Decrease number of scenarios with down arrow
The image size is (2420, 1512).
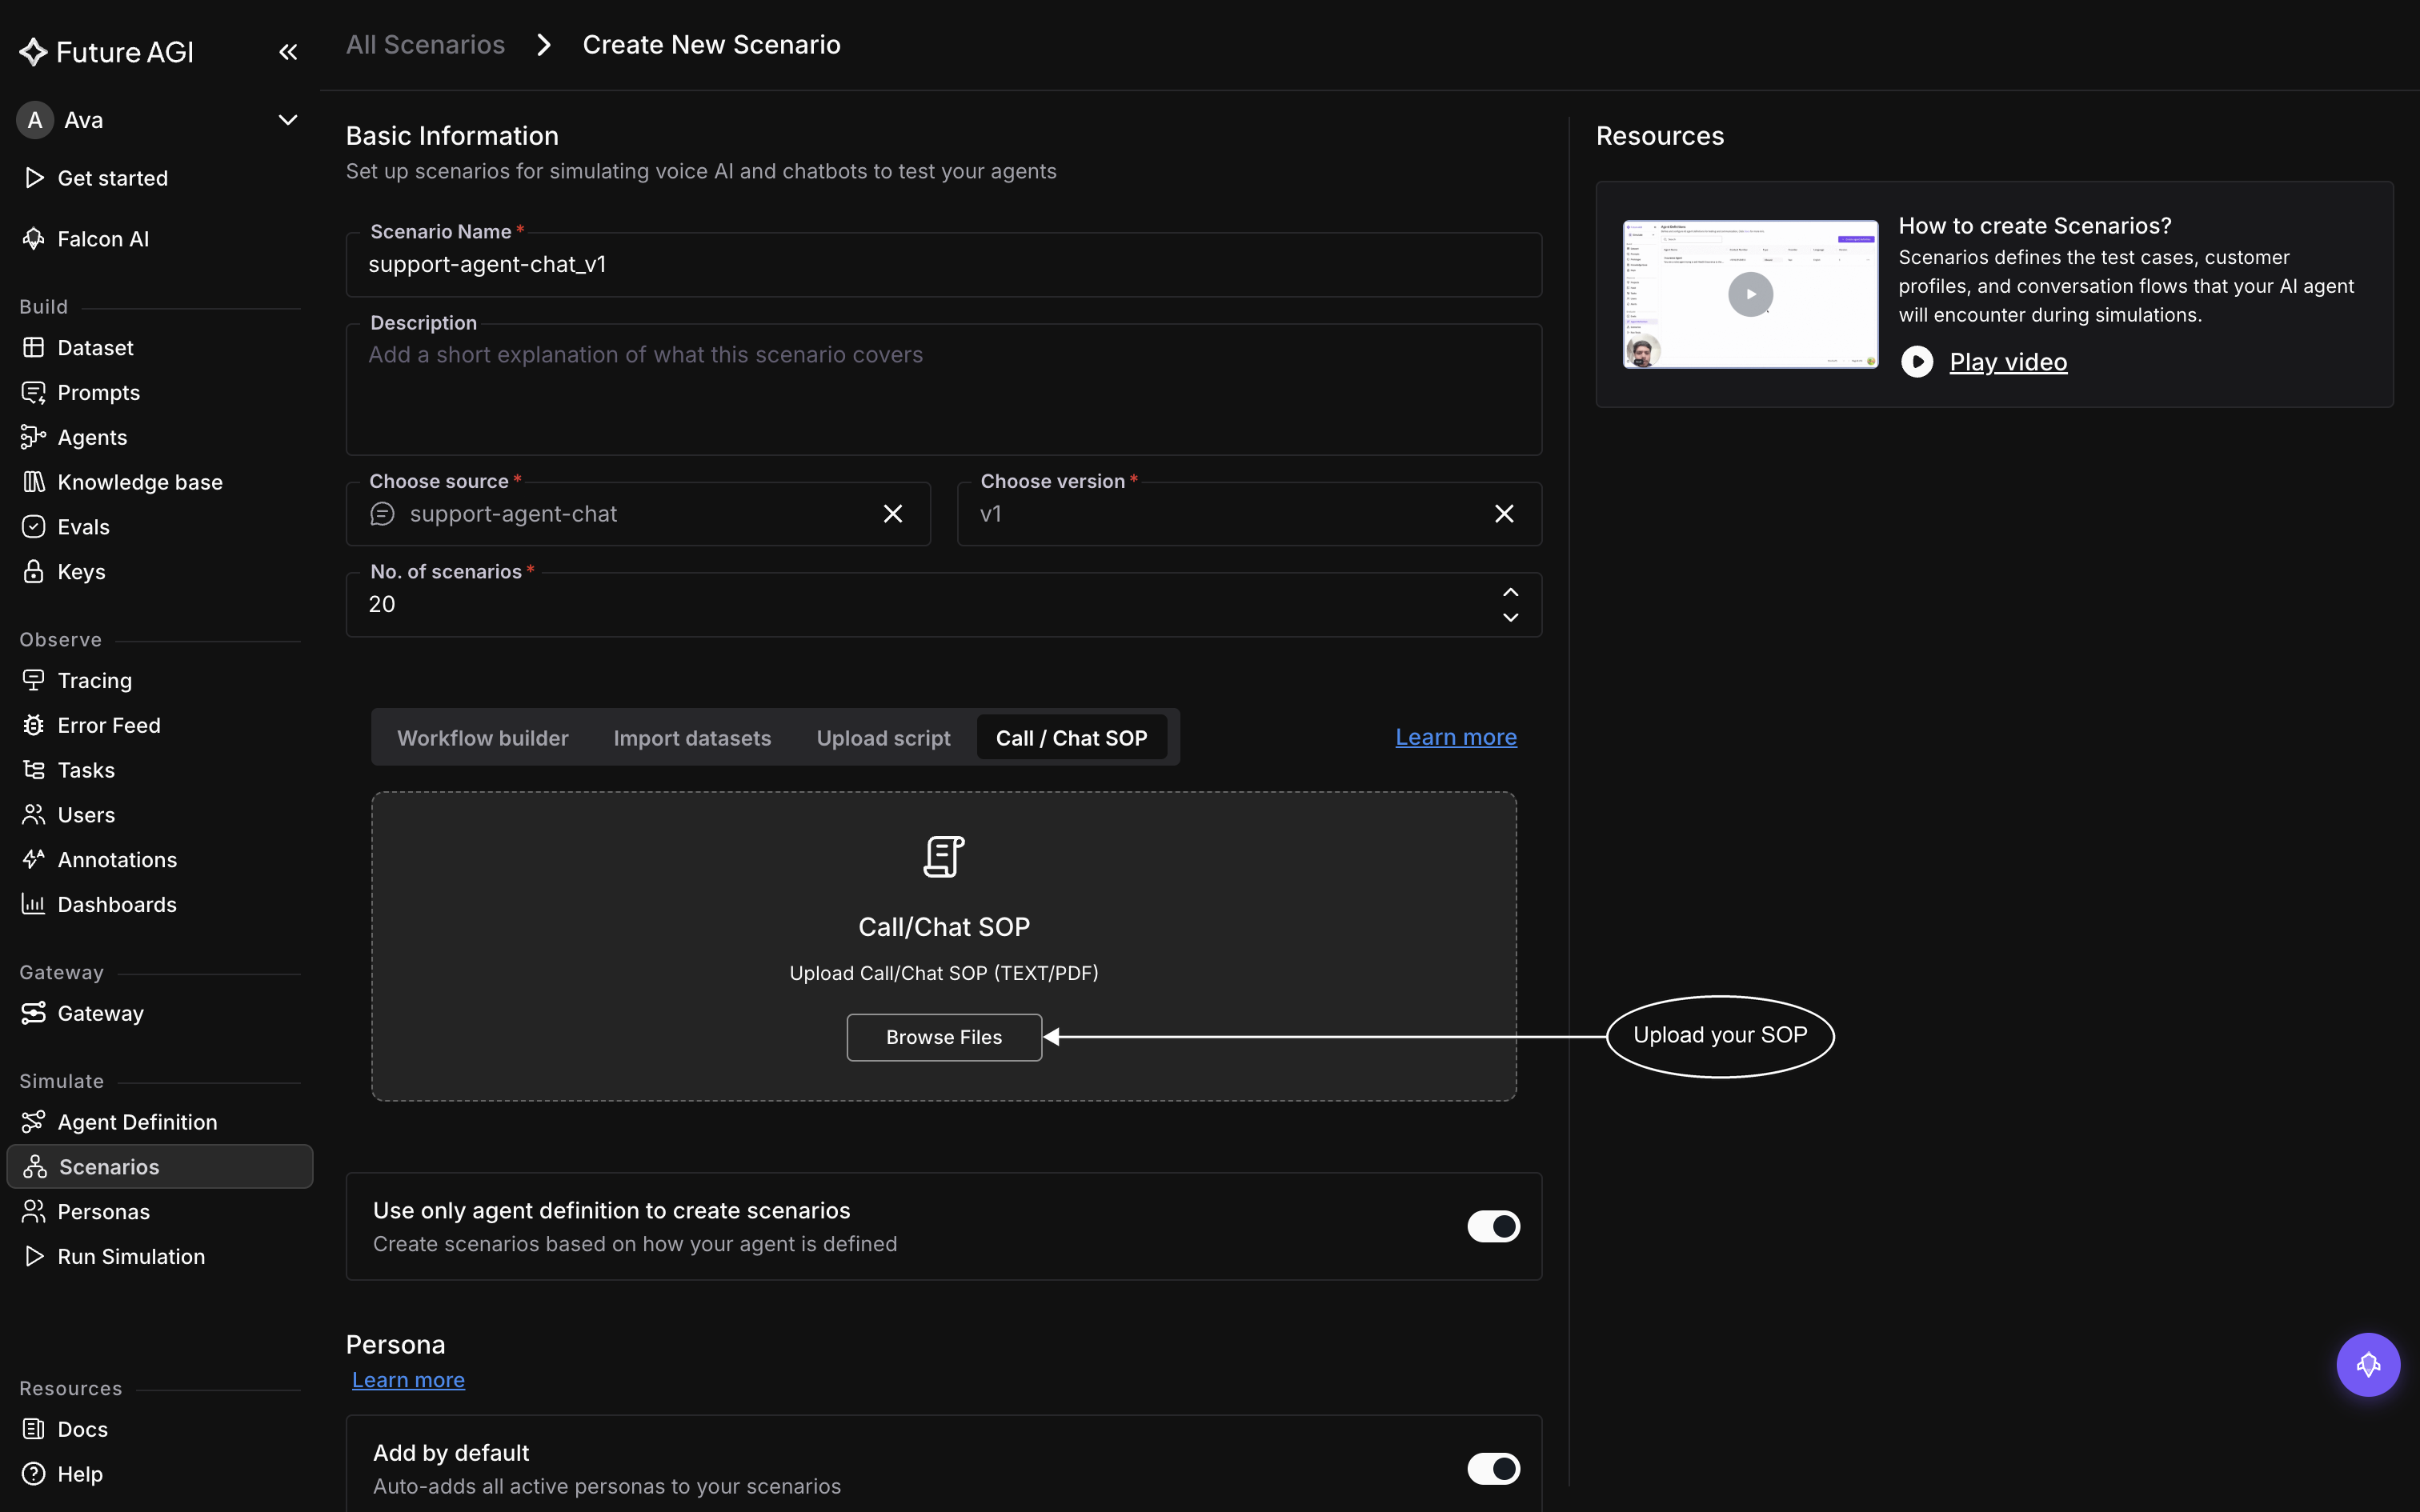coord(1510,618)
